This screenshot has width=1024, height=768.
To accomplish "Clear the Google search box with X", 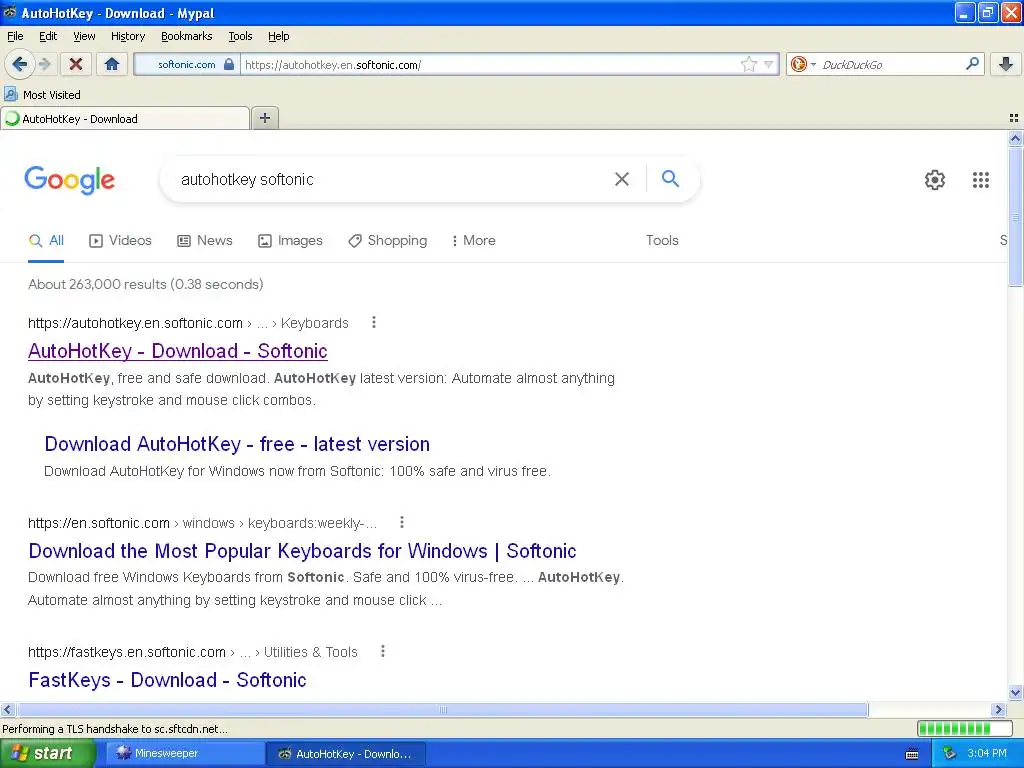I will tap(622, 179).
